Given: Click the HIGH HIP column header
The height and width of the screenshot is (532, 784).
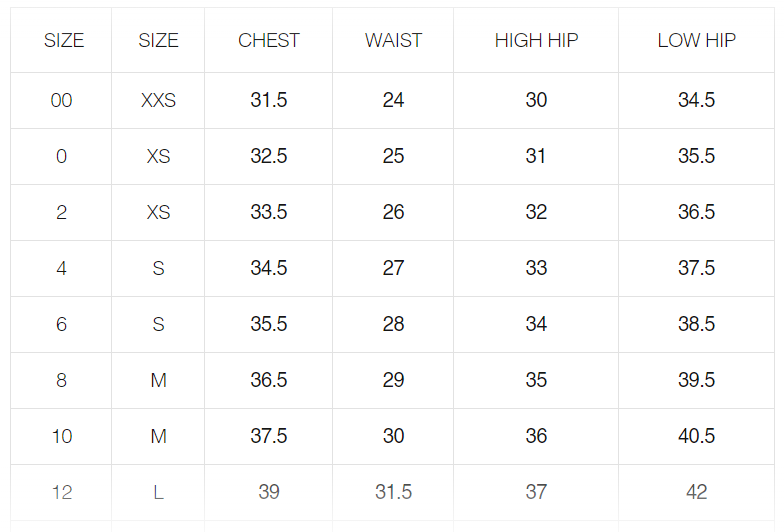Looking at the screenshot, I should (536, 41).
